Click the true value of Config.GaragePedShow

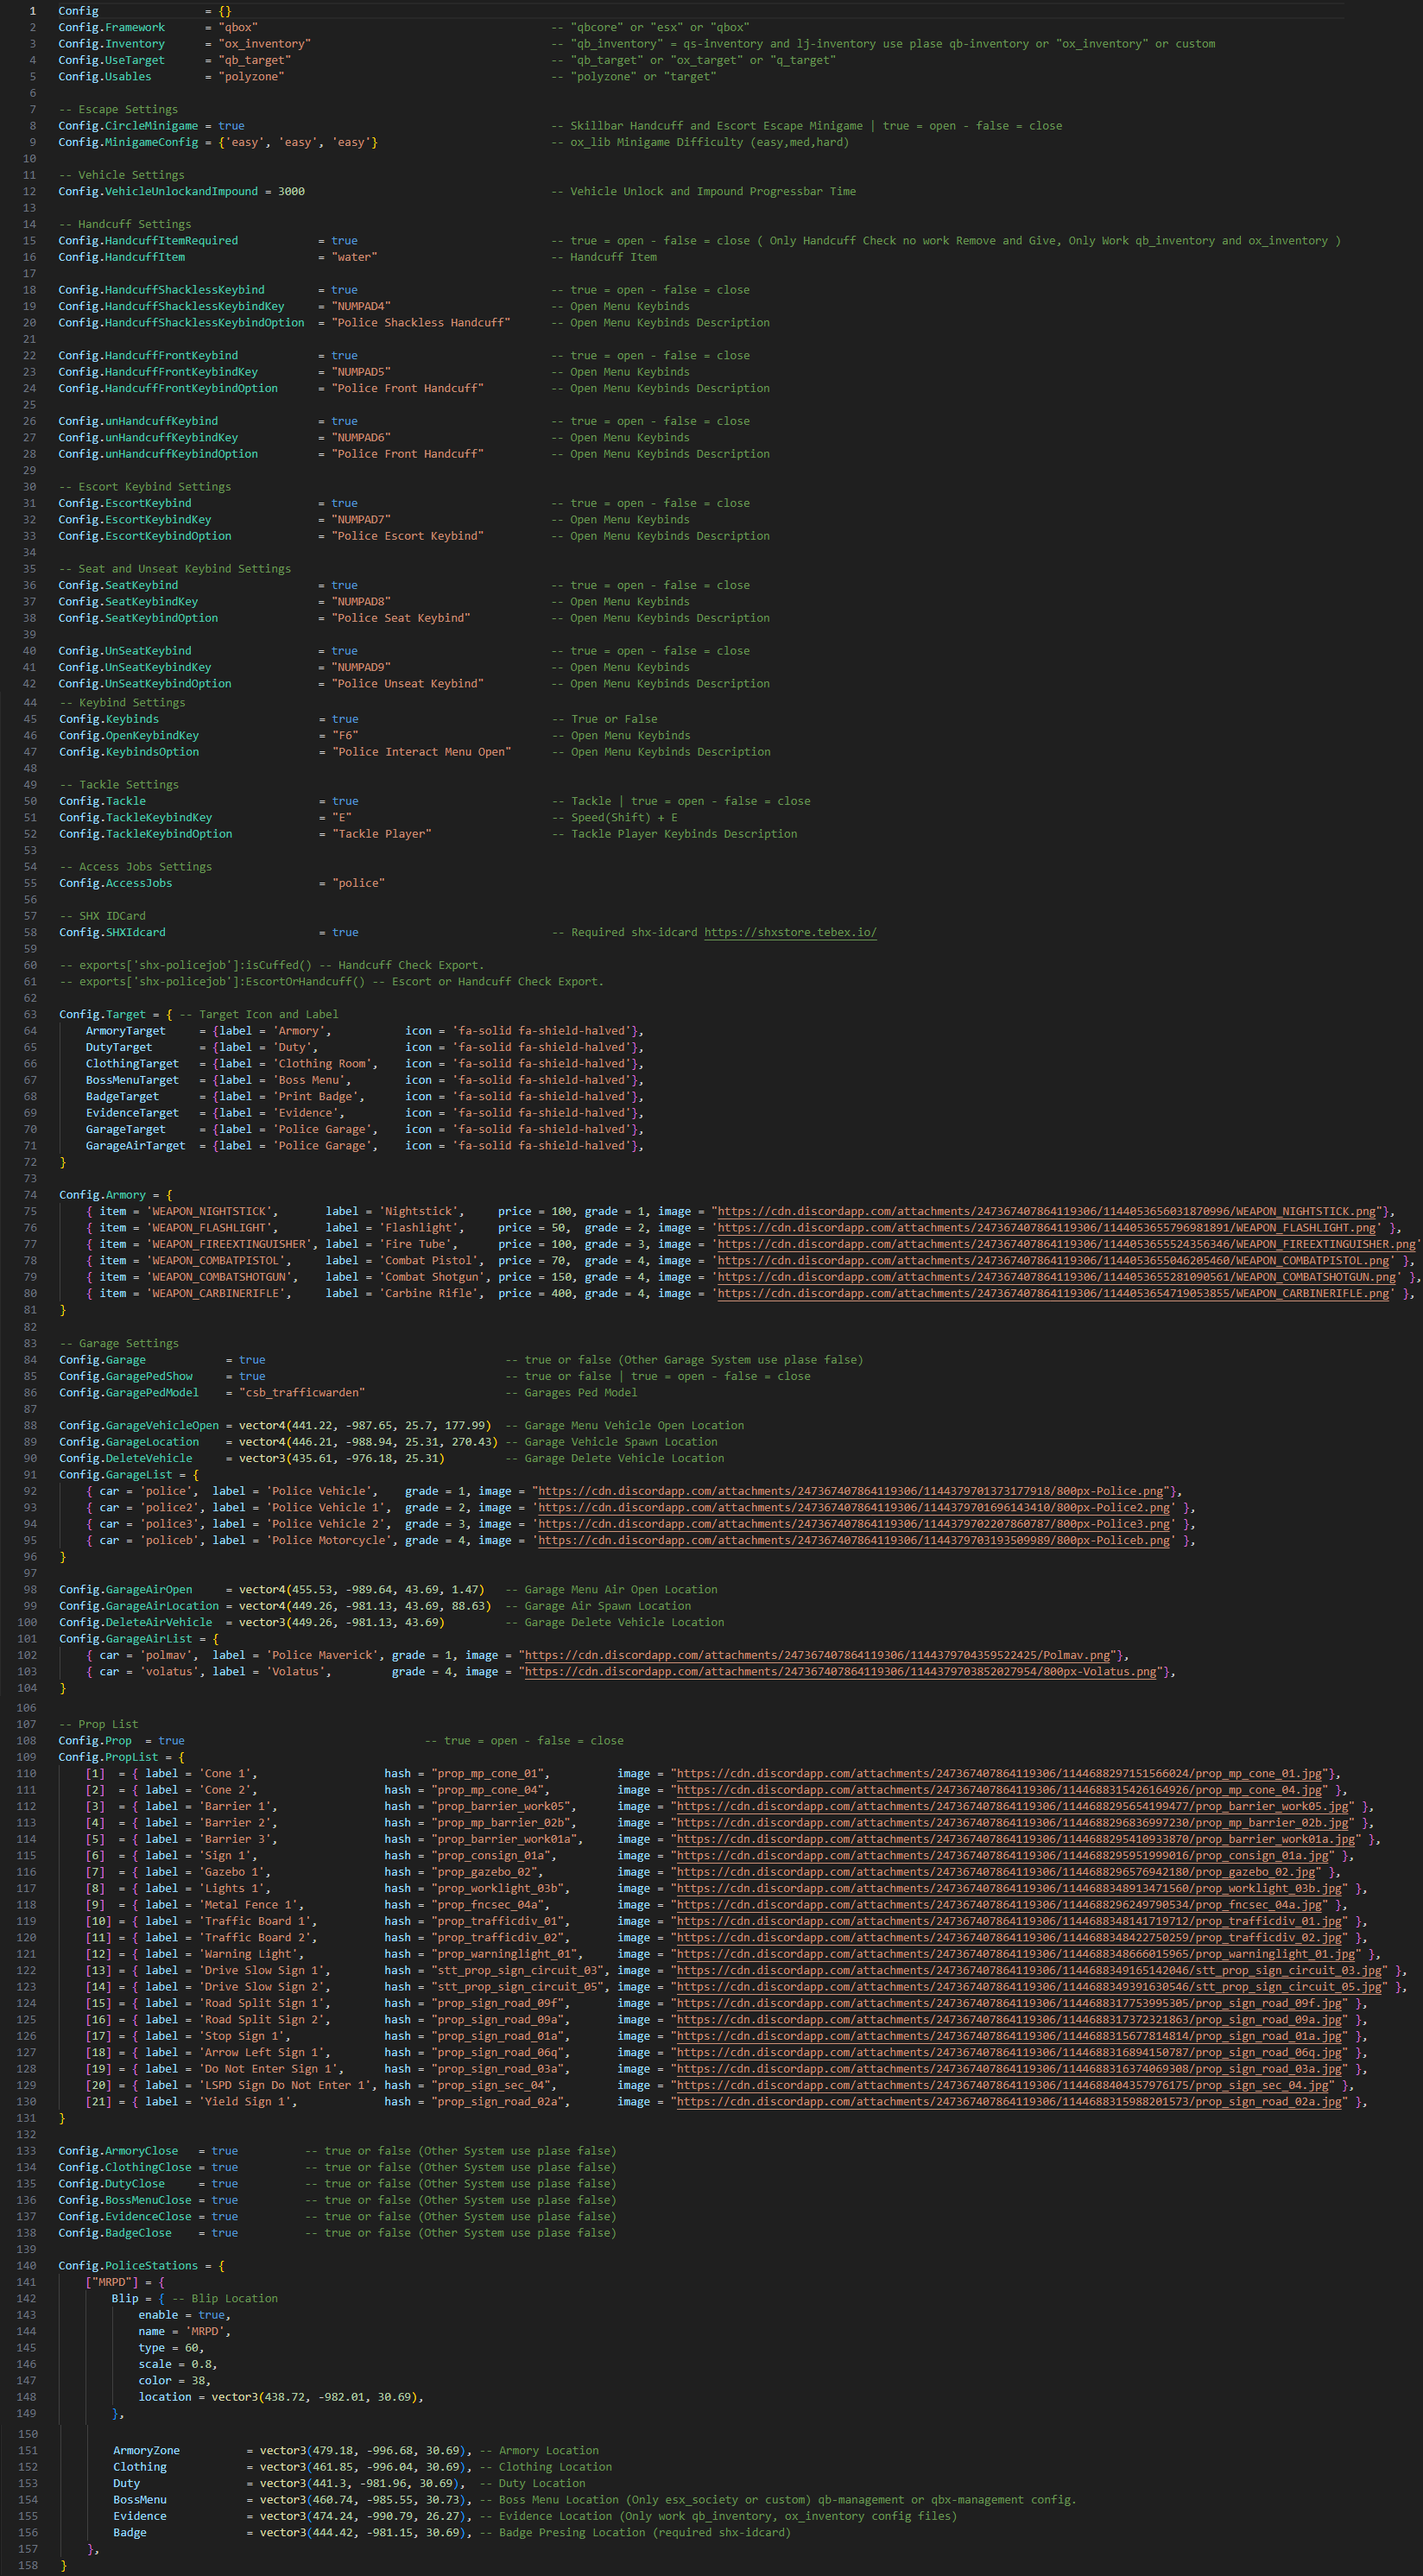(252, 1376)
